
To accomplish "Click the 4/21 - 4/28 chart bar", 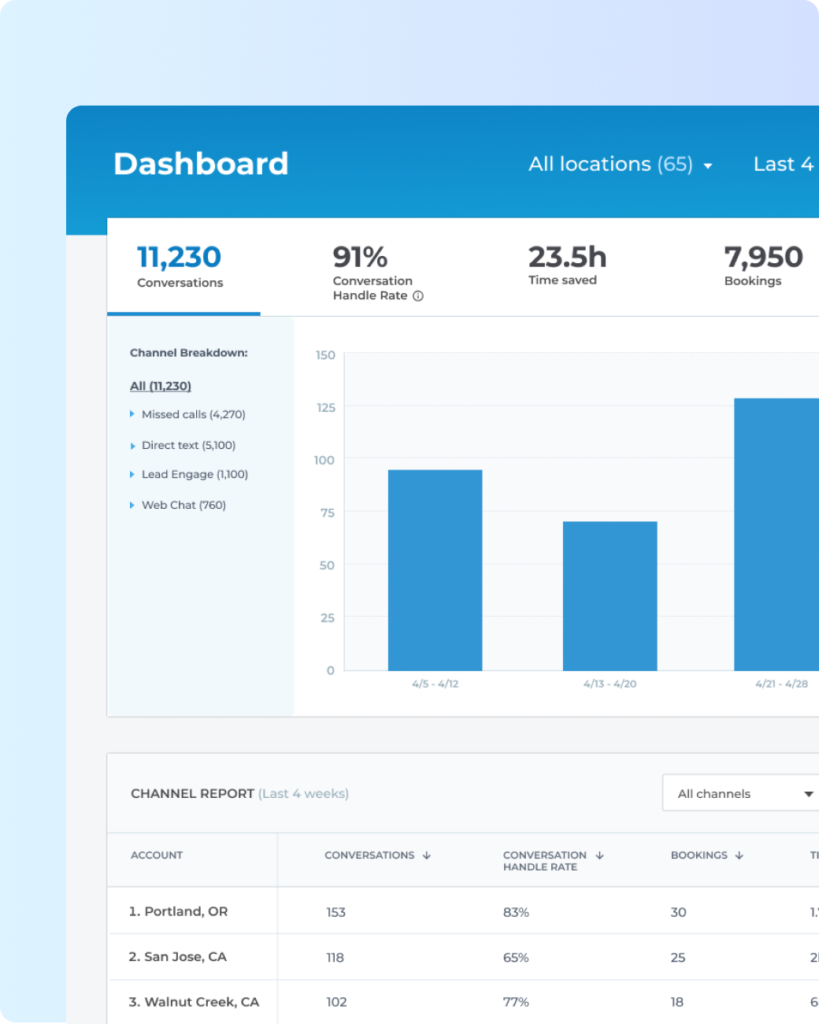I will pyautogui.click(x=777, y=534).
